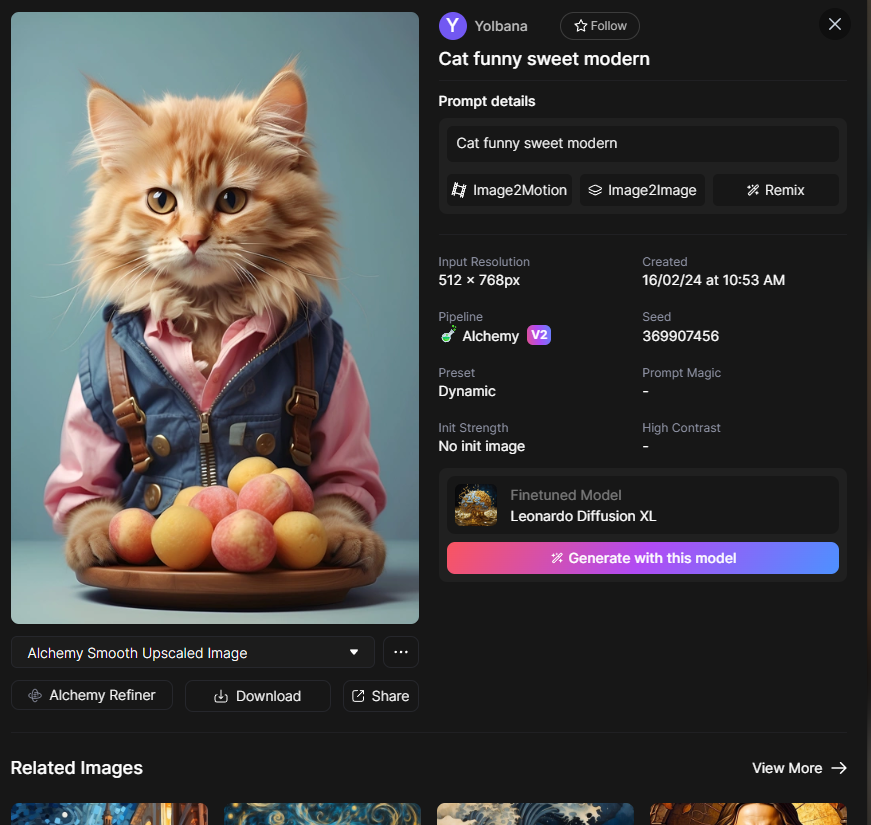Viewport: 871px width, 825px height.
Task: Click the star icon in Follow
Action: point(580,26)
